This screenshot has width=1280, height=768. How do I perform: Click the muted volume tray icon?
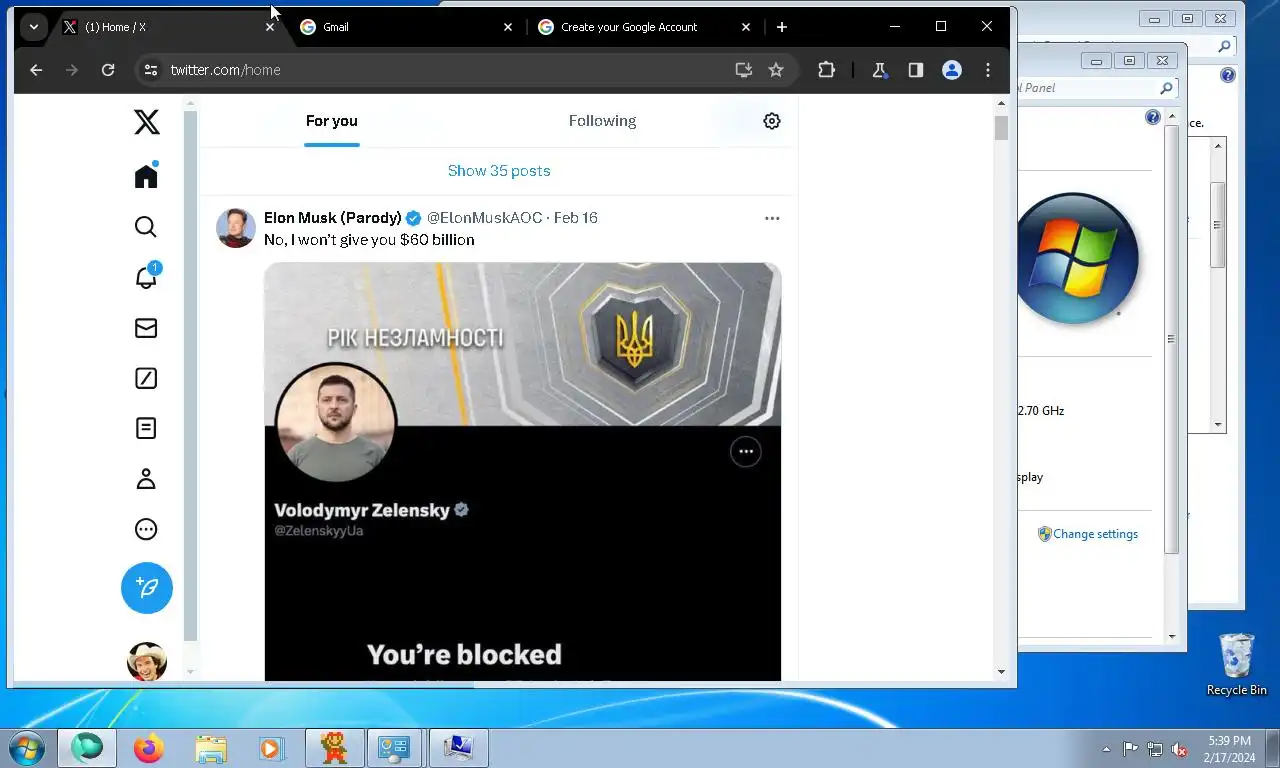click(x=1179, y=749)
